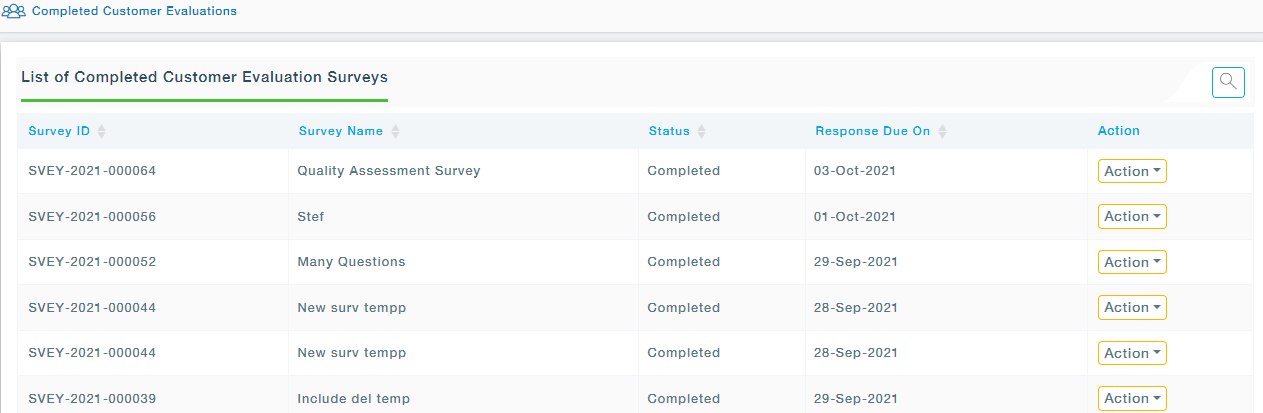This screenshot has height=413, width=1263.
Task: Click the Completed Customer Evaluations breadcrumb link
Action: tap(134, 12)
